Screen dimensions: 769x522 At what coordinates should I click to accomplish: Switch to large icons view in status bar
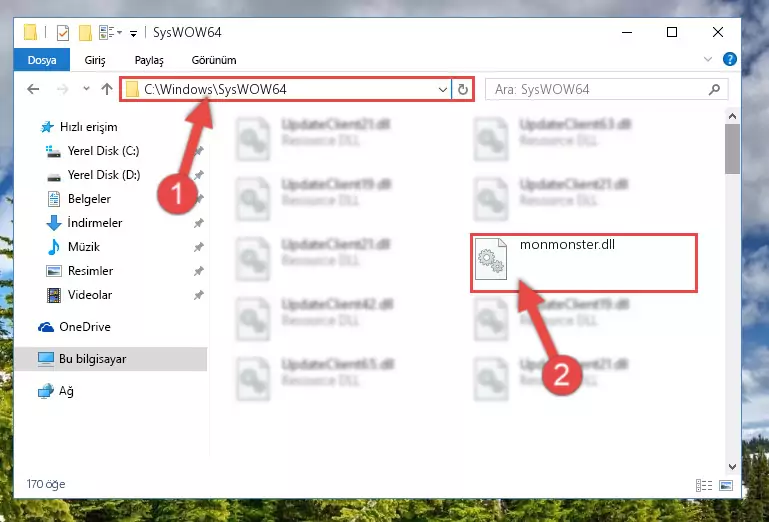tap(726, 485)
